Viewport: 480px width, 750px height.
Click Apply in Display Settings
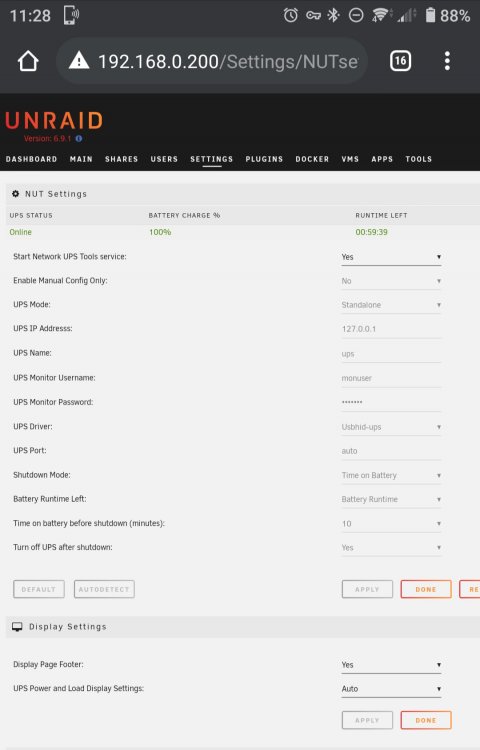point(367,720)
